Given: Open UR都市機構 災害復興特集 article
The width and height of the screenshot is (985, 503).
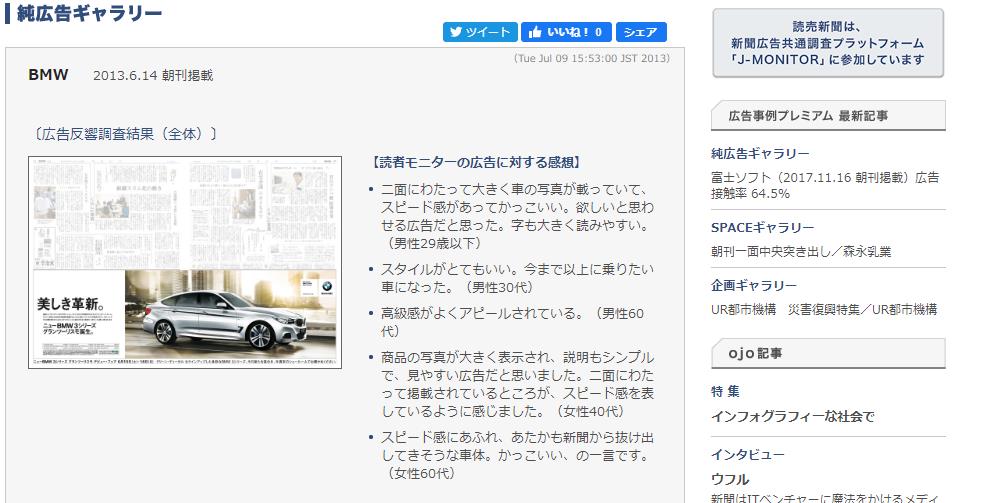Looking at the screenshot, I should [x=824, y=309].
